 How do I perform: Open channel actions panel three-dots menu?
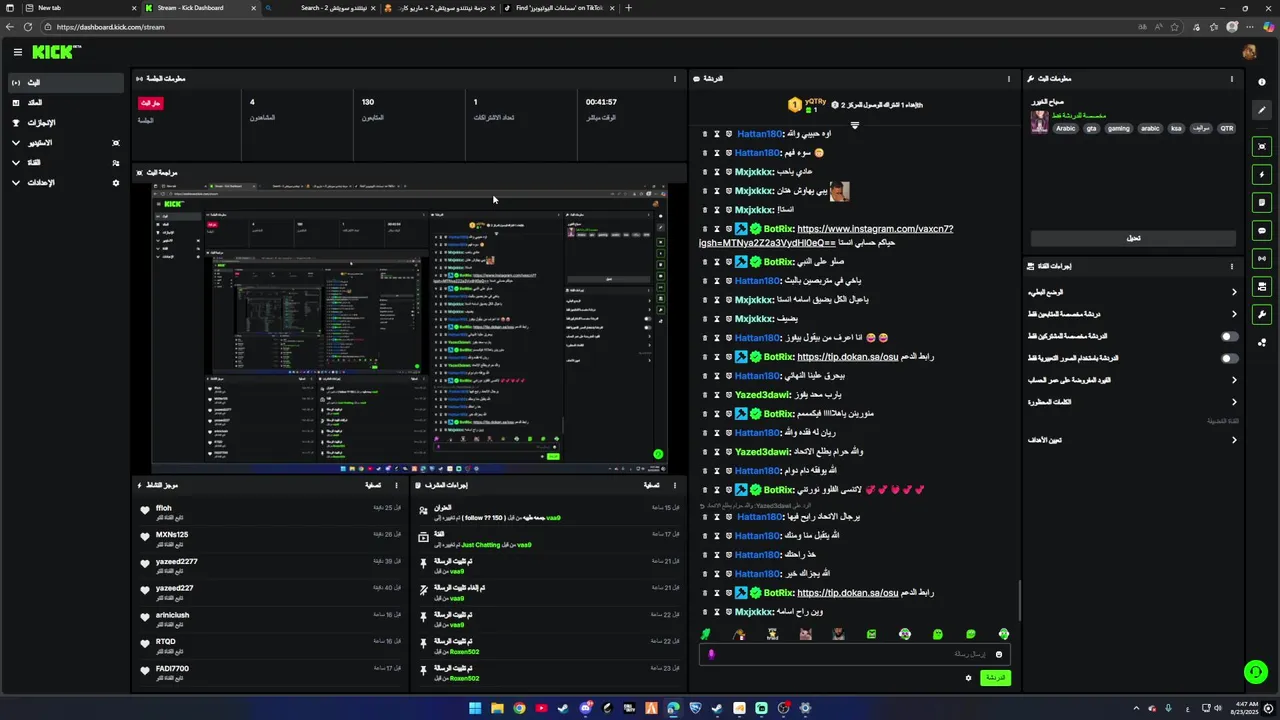[1231, 267]
